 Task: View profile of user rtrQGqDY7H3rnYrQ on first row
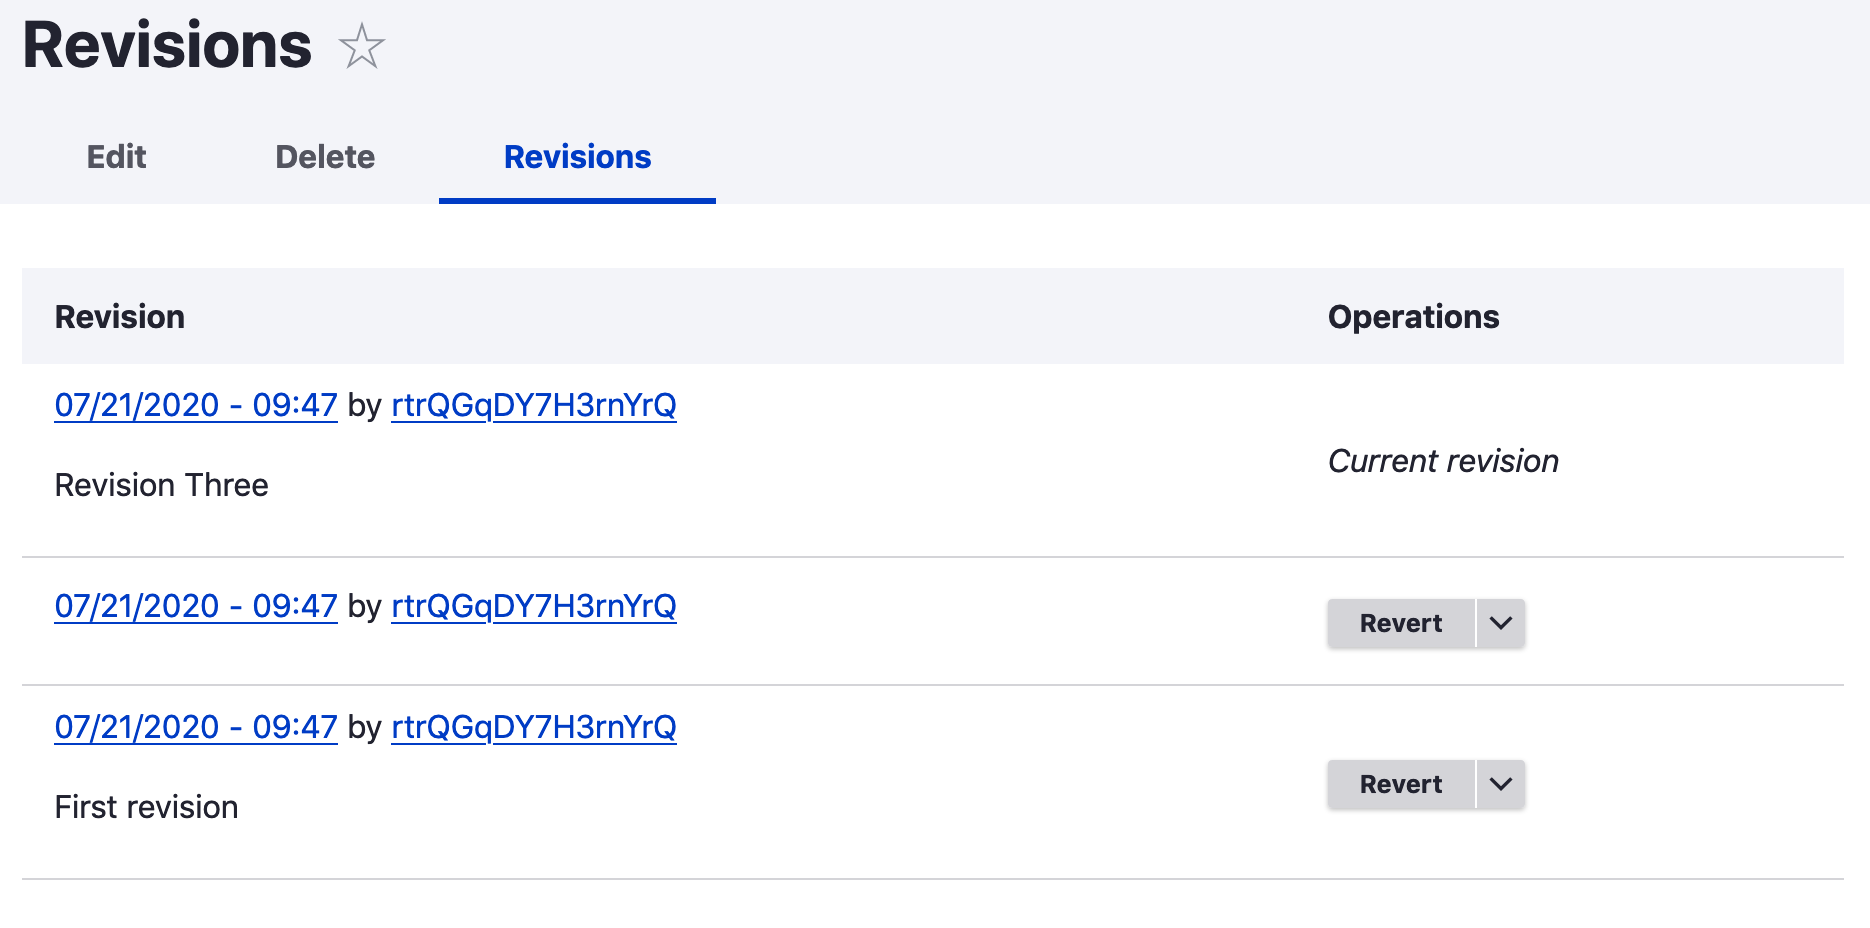point(533,406)
